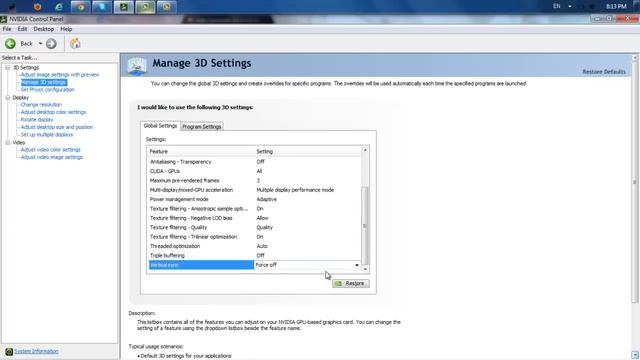Select Adjust video color settings

(51, 150)
